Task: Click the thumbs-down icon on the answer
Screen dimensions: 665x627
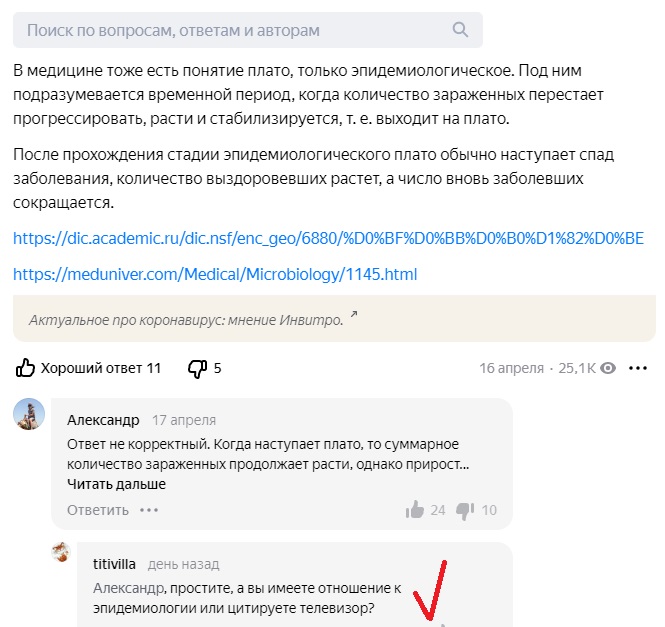Action: (x=198, y=368)
